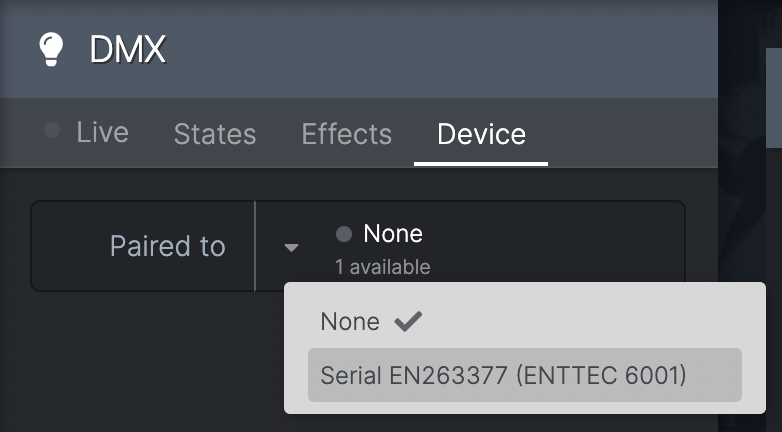This screenshot has width=782, height=432.
Task: Switch to the States tab
Action: pos(215,134)
